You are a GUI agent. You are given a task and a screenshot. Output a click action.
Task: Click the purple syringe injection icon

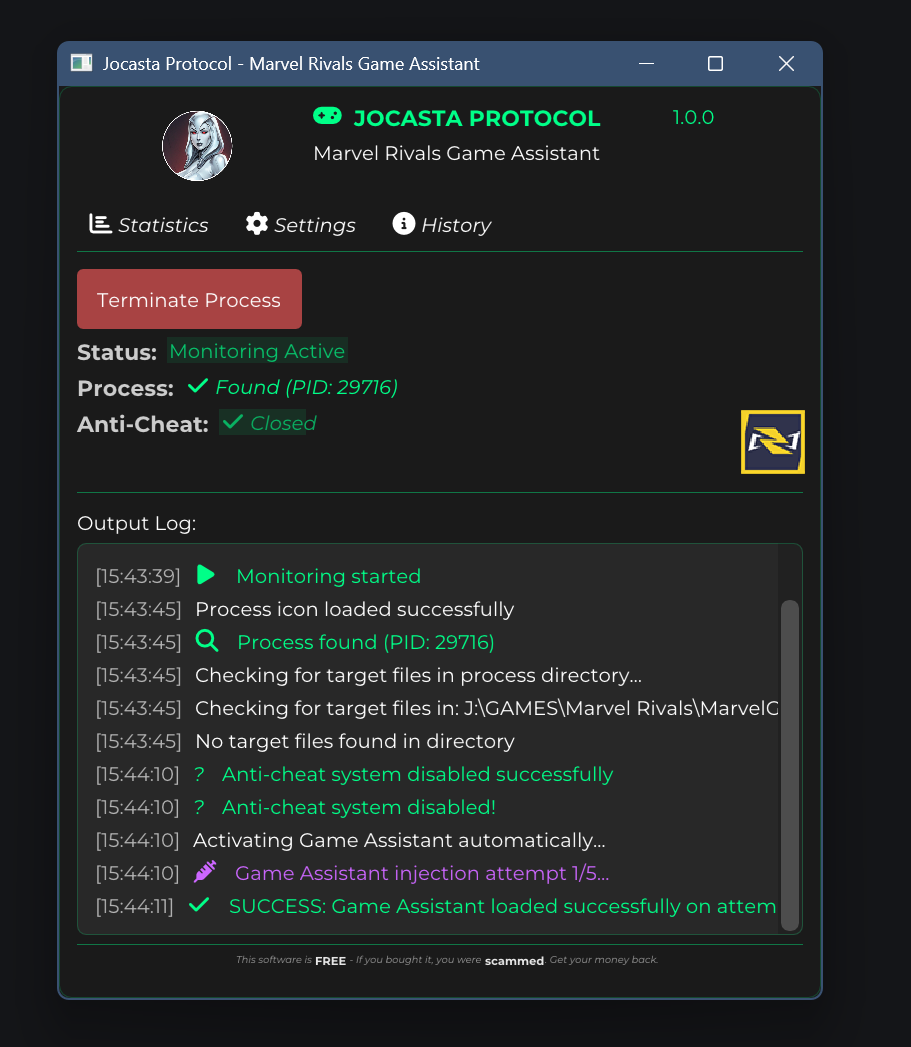pyautogui.click(x=205, y=872)
